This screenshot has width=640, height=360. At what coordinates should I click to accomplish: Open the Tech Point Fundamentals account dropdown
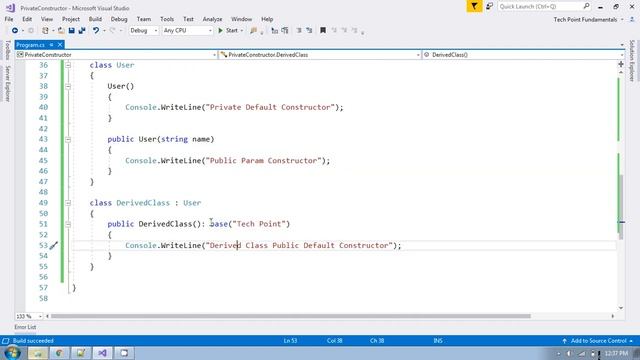(x=588, y=20)
